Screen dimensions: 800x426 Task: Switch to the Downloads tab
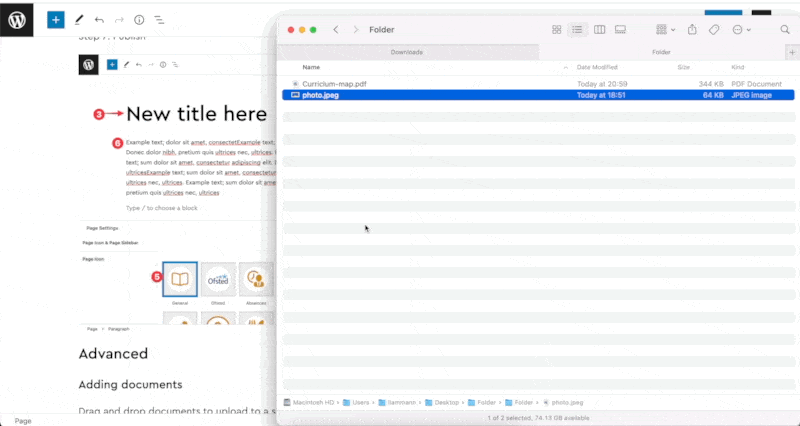[406, 51]
